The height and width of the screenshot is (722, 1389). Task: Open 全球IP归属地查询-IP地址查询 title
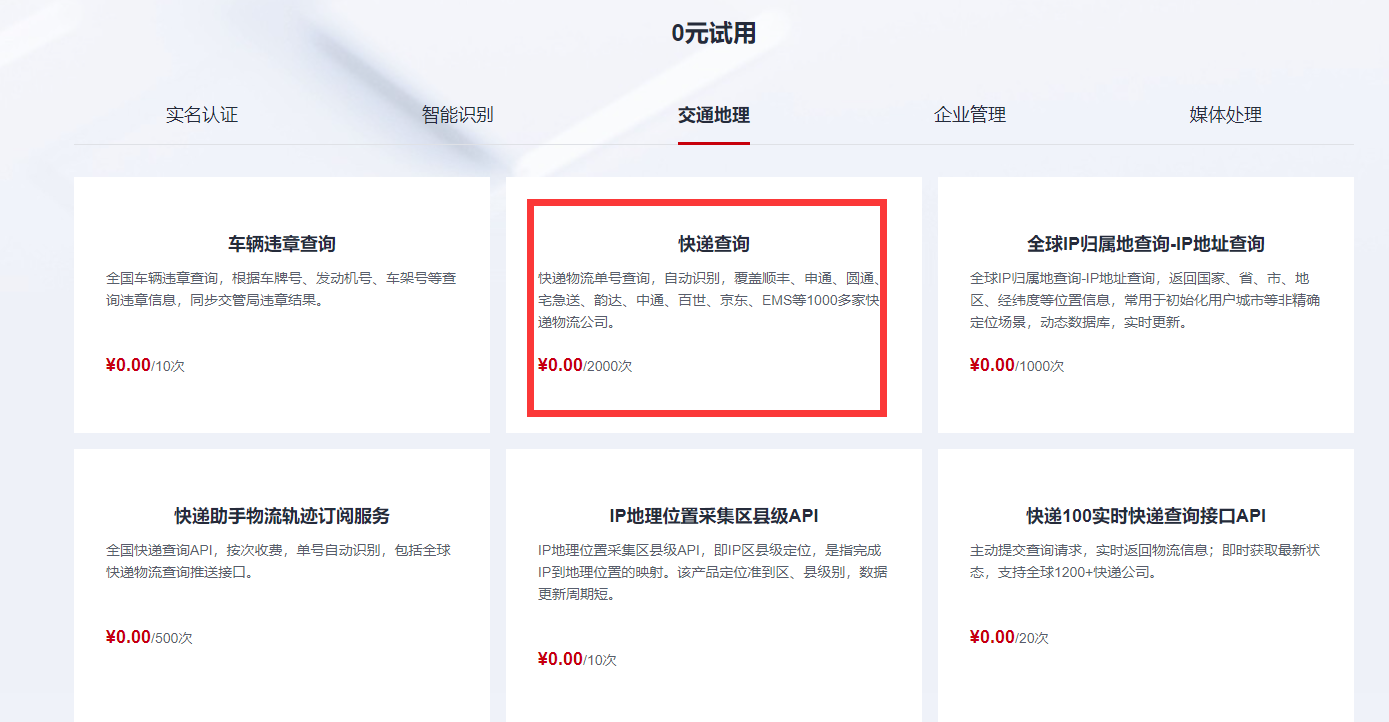click(1146, 244)
